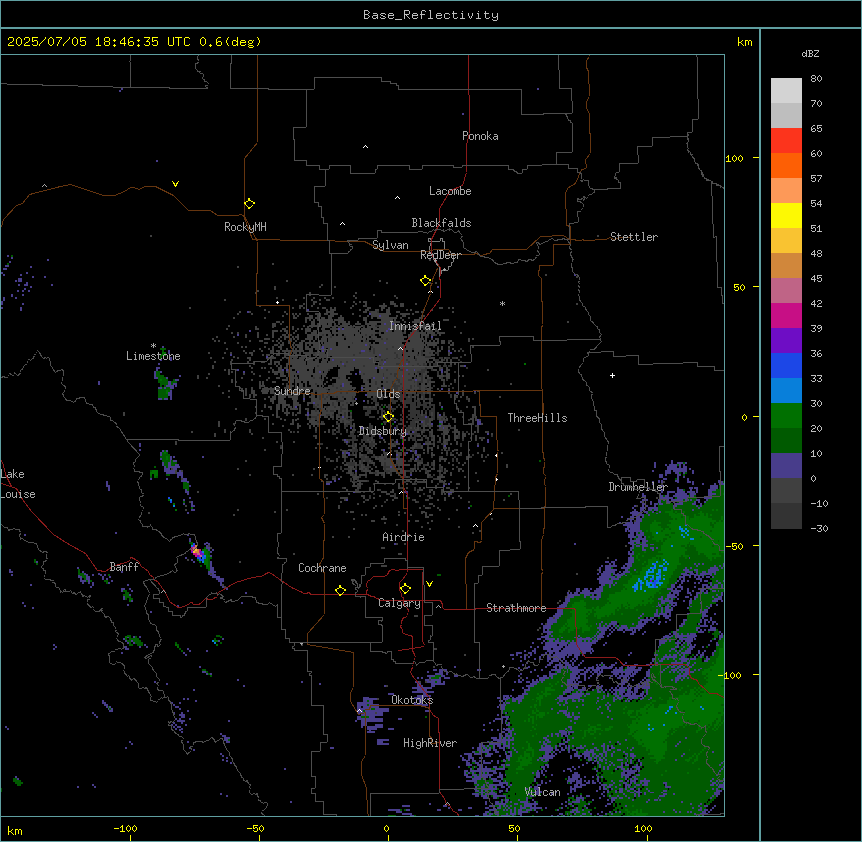This screenshot has width=862, height=842.
Task: Click the Strathmore city label
Action: pos(516,608)
